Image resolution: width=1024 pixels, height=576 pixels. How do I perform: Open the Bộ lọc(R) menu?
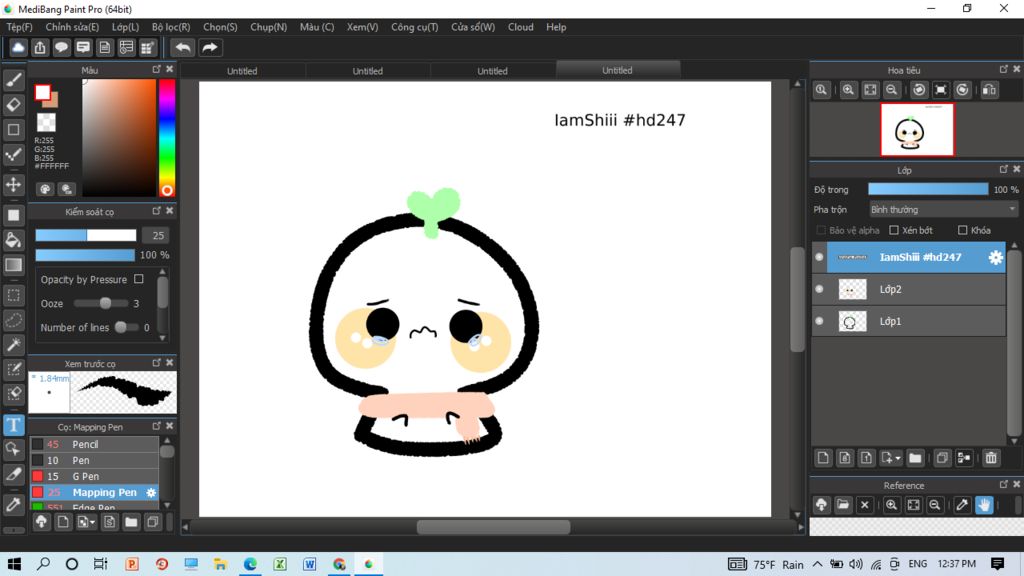[x=171, y=27]
